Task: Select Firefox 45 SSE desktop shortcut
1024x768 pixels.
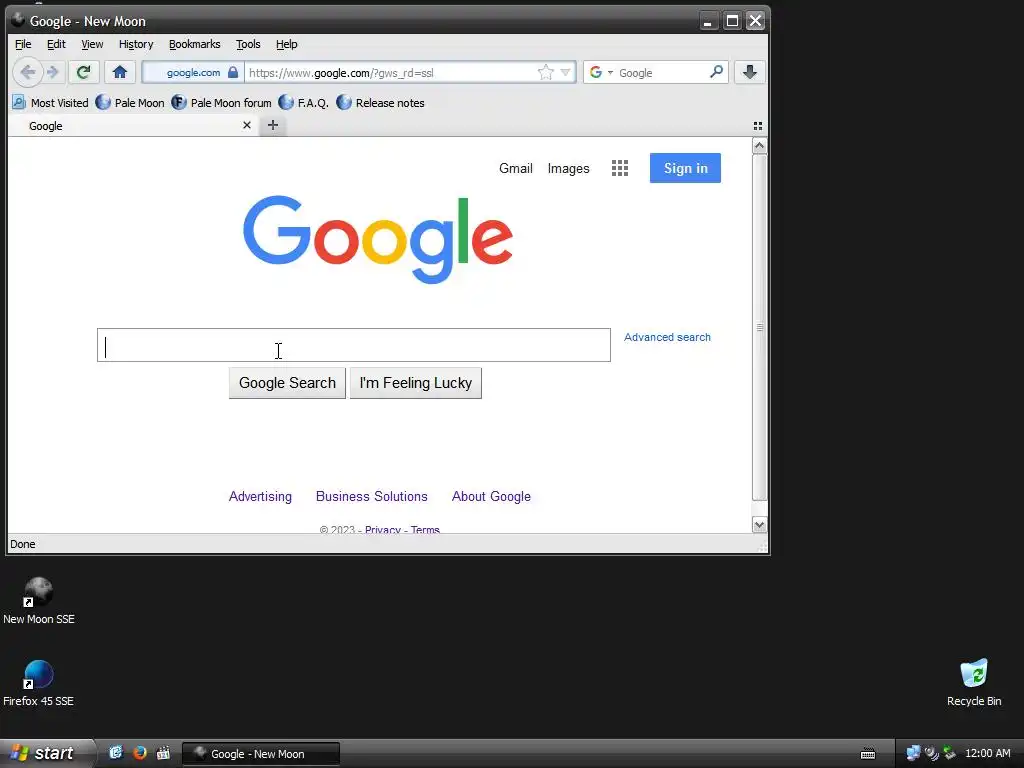Action: tap(39, 684)
